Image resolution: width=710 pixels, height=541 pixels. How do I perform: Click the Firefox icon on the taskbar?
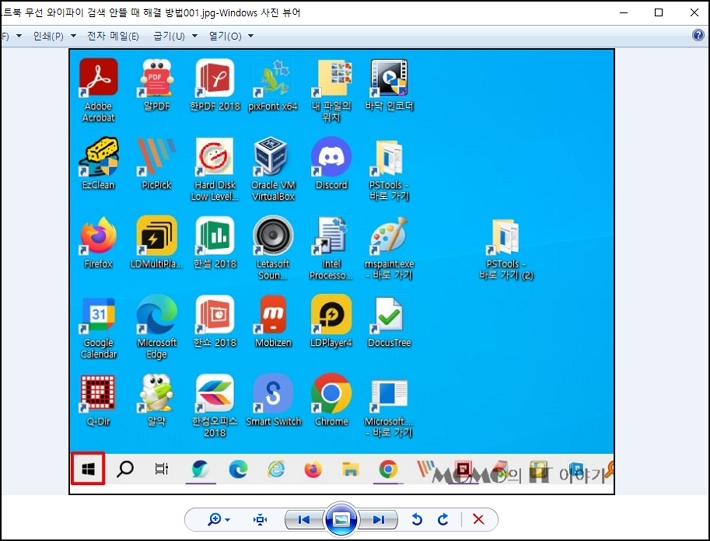coord(313,469)
